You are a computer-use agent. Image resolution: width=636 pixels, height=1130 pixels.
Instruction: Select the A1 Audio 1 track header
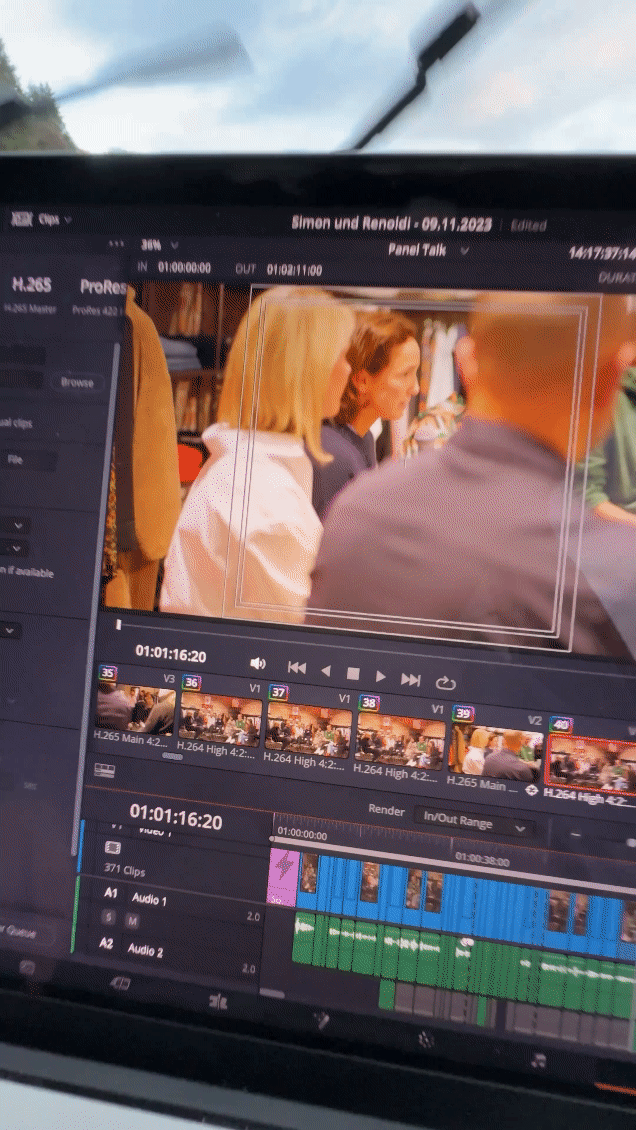point(135,897)
